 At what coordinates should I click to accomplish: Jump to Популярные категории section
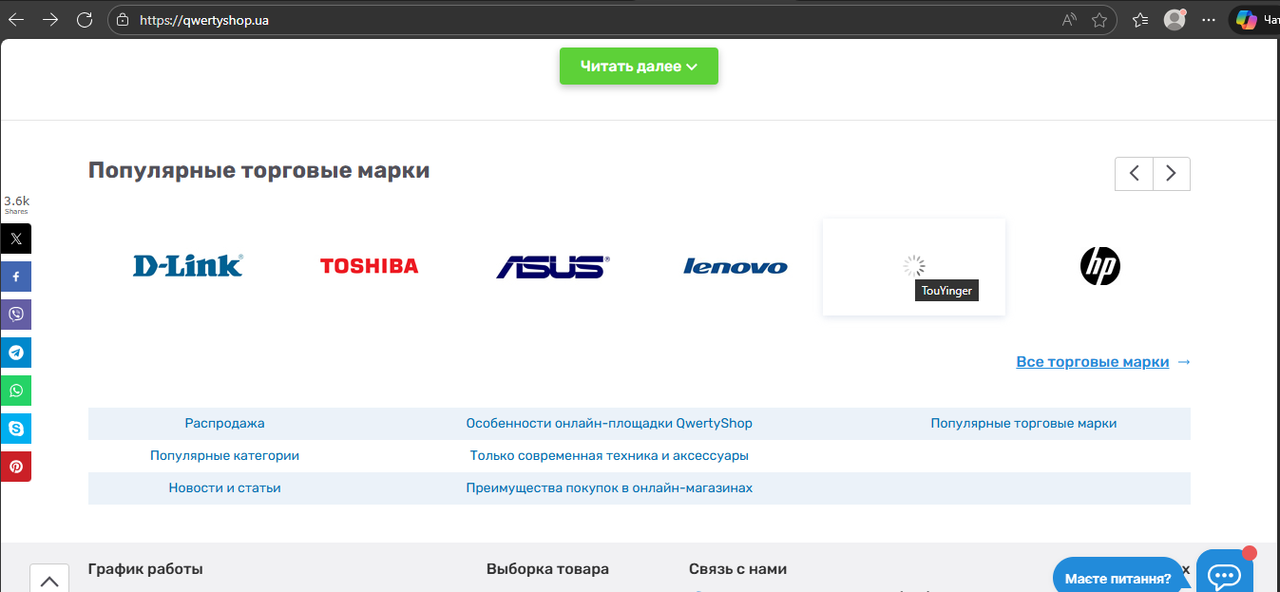tap(225, 455)
